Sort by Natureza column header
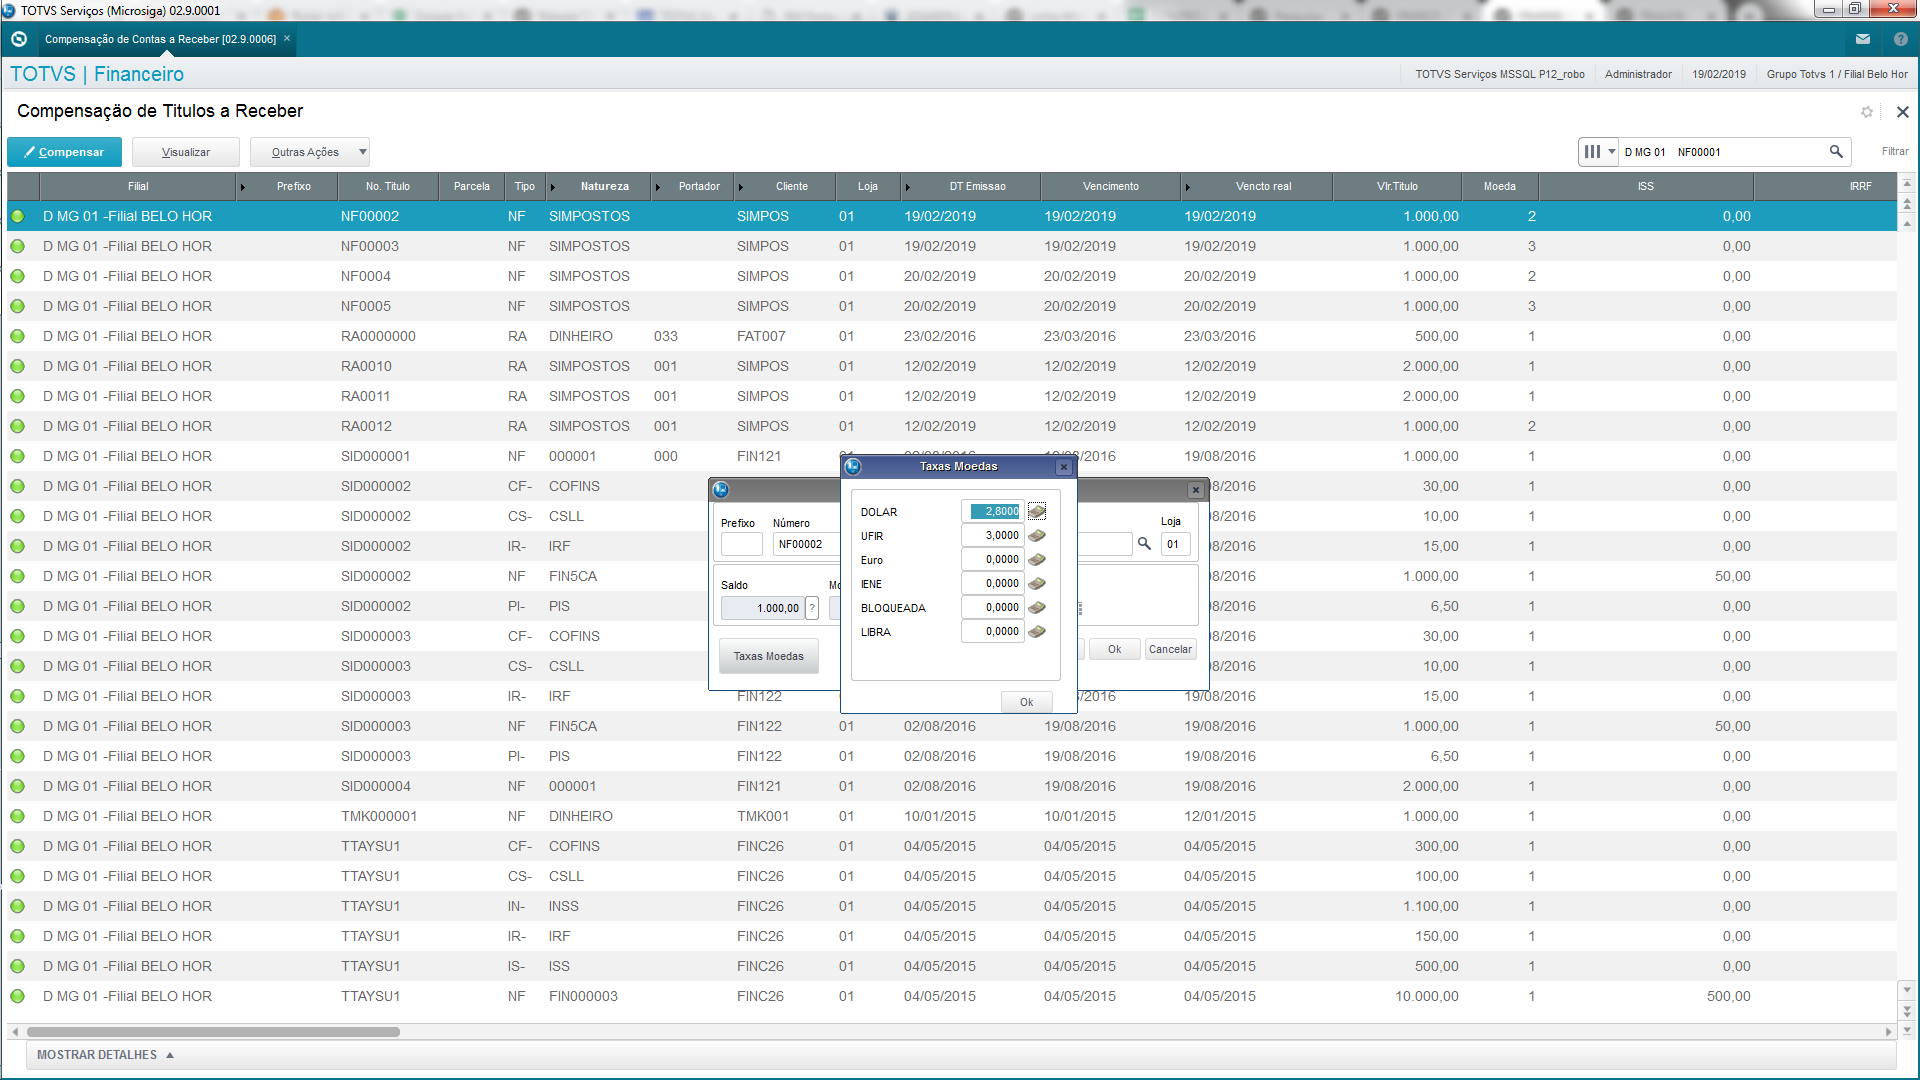This screenshot has width=1920, height=1080. click(x=604, y=186)
